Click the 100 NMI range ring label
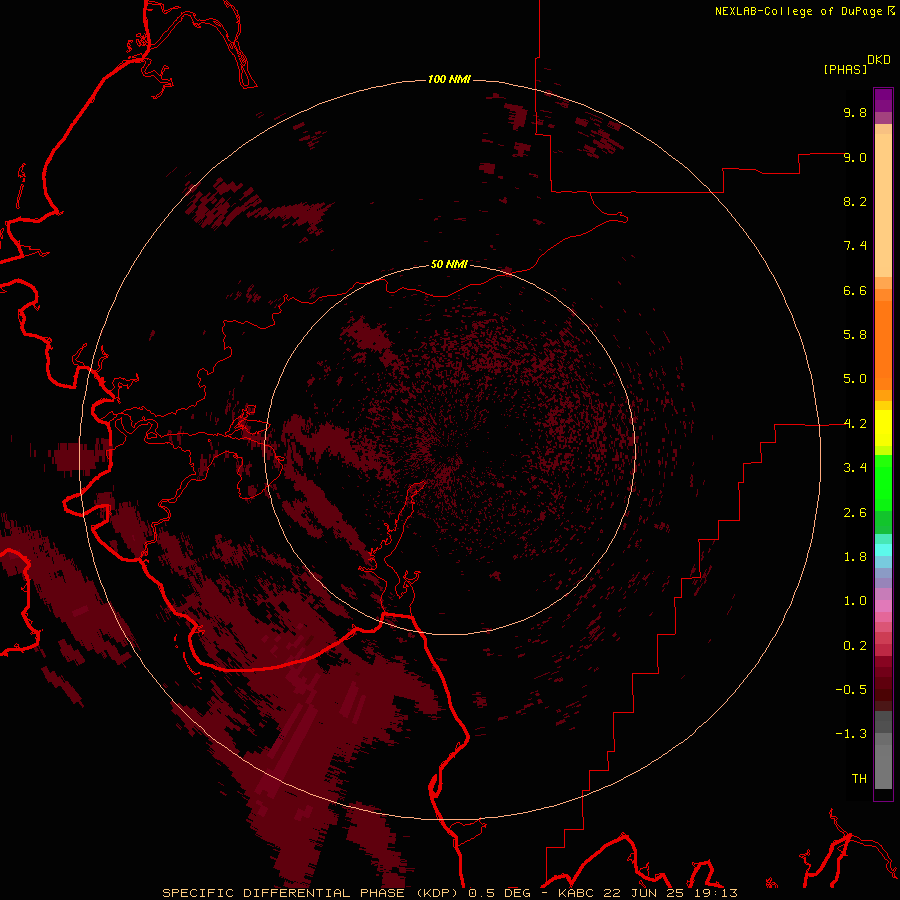The image size is (900, 900). (x=449, y=79)
